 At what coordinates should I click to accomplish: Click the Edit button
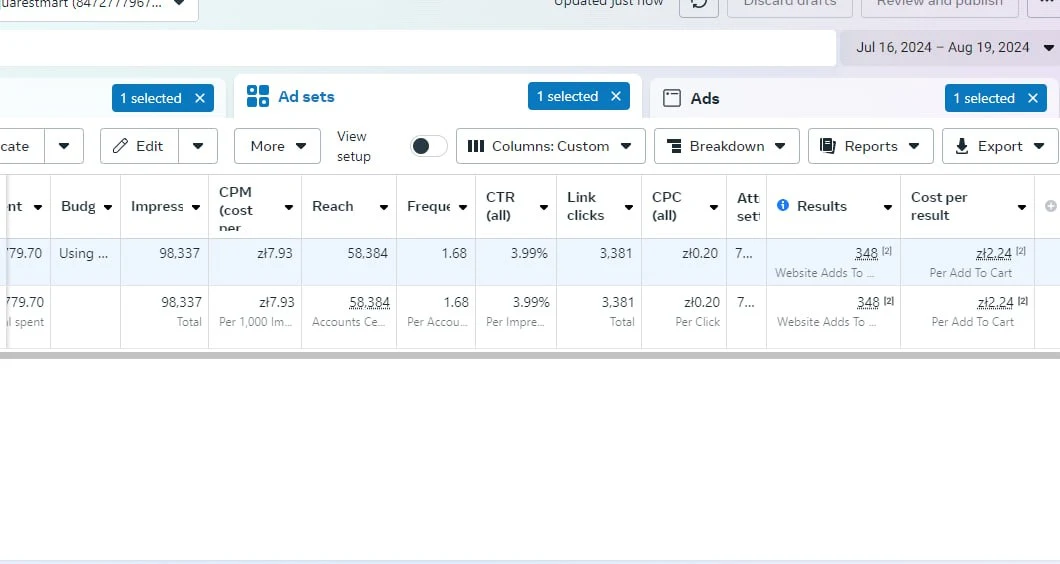[139, 146]
